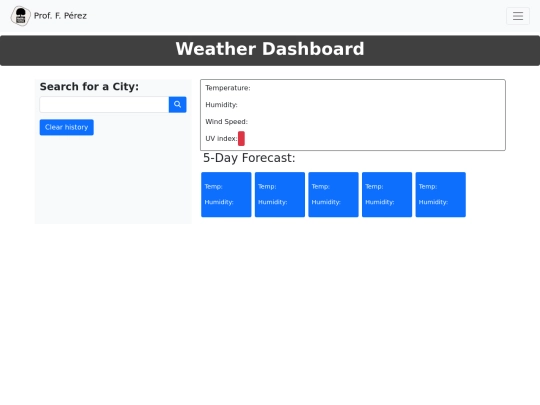
Task: Click the magnifier search button
Action: point(177,104)
